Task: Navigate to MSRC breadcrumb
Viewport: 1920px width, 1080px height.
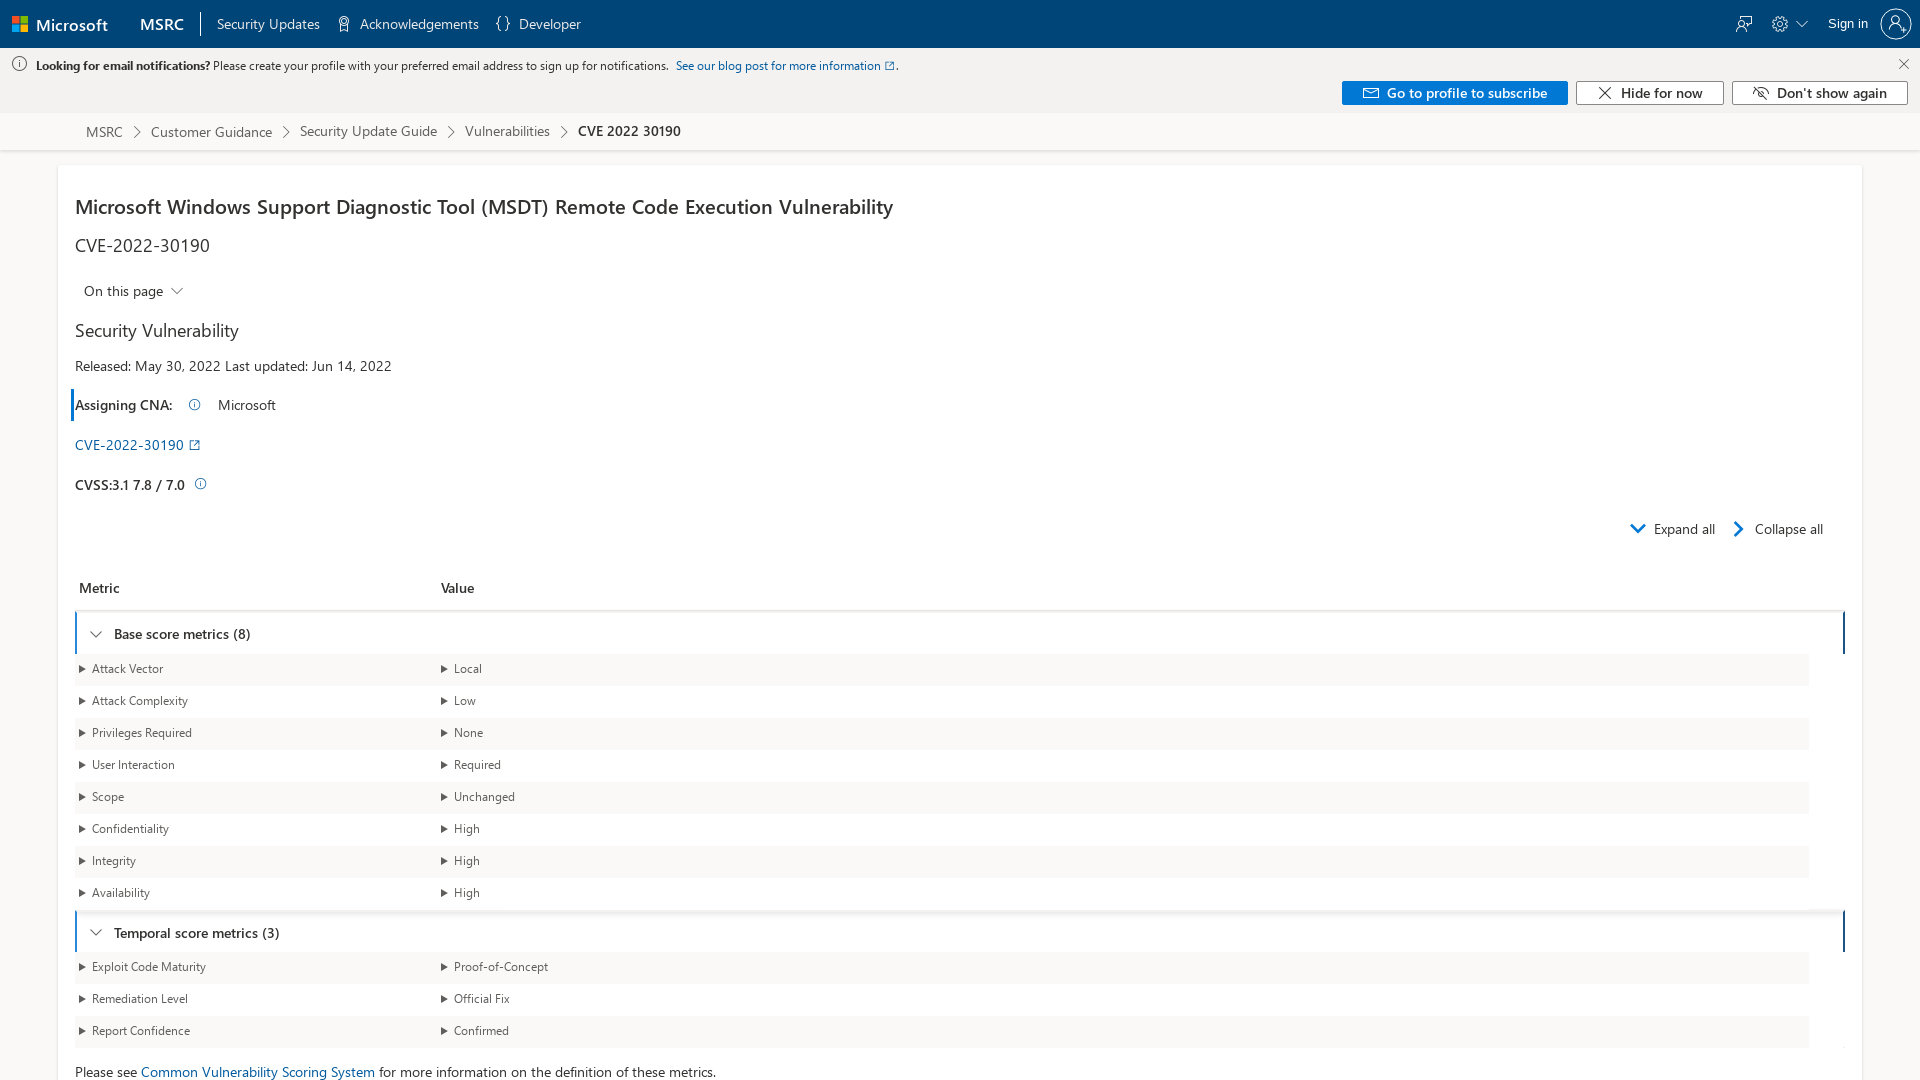Action: pos(104,131)
